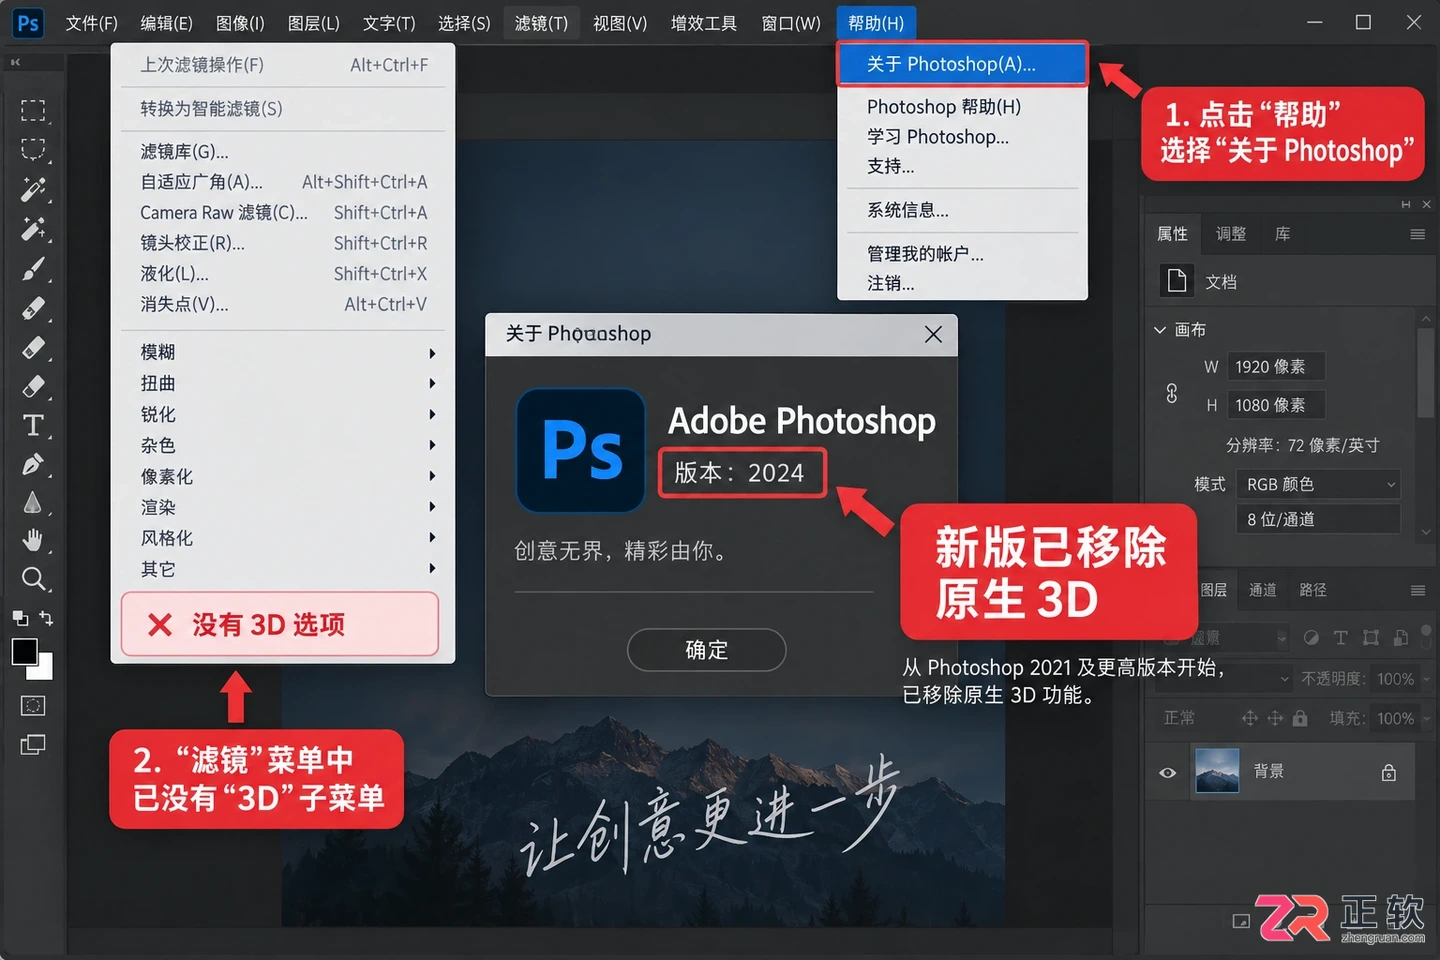Collapse the 画布 section
The image size is (1440, 960).
[1160, 329]
